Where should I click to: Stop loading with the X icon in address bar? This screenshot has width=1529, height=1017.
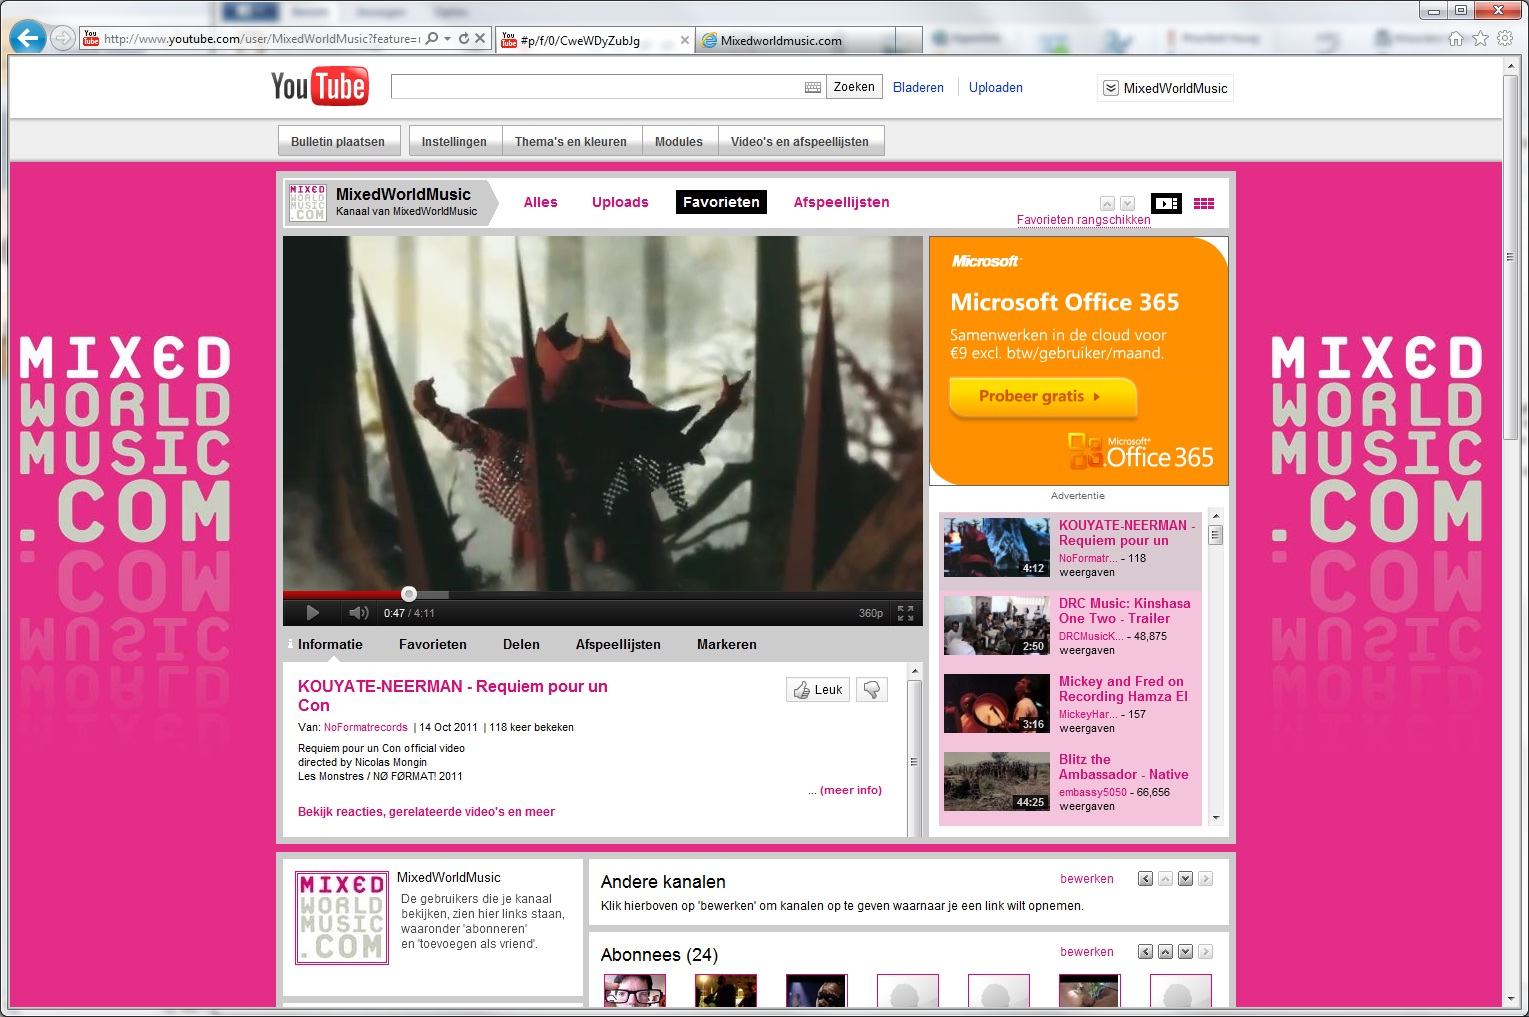pos(480,39)
